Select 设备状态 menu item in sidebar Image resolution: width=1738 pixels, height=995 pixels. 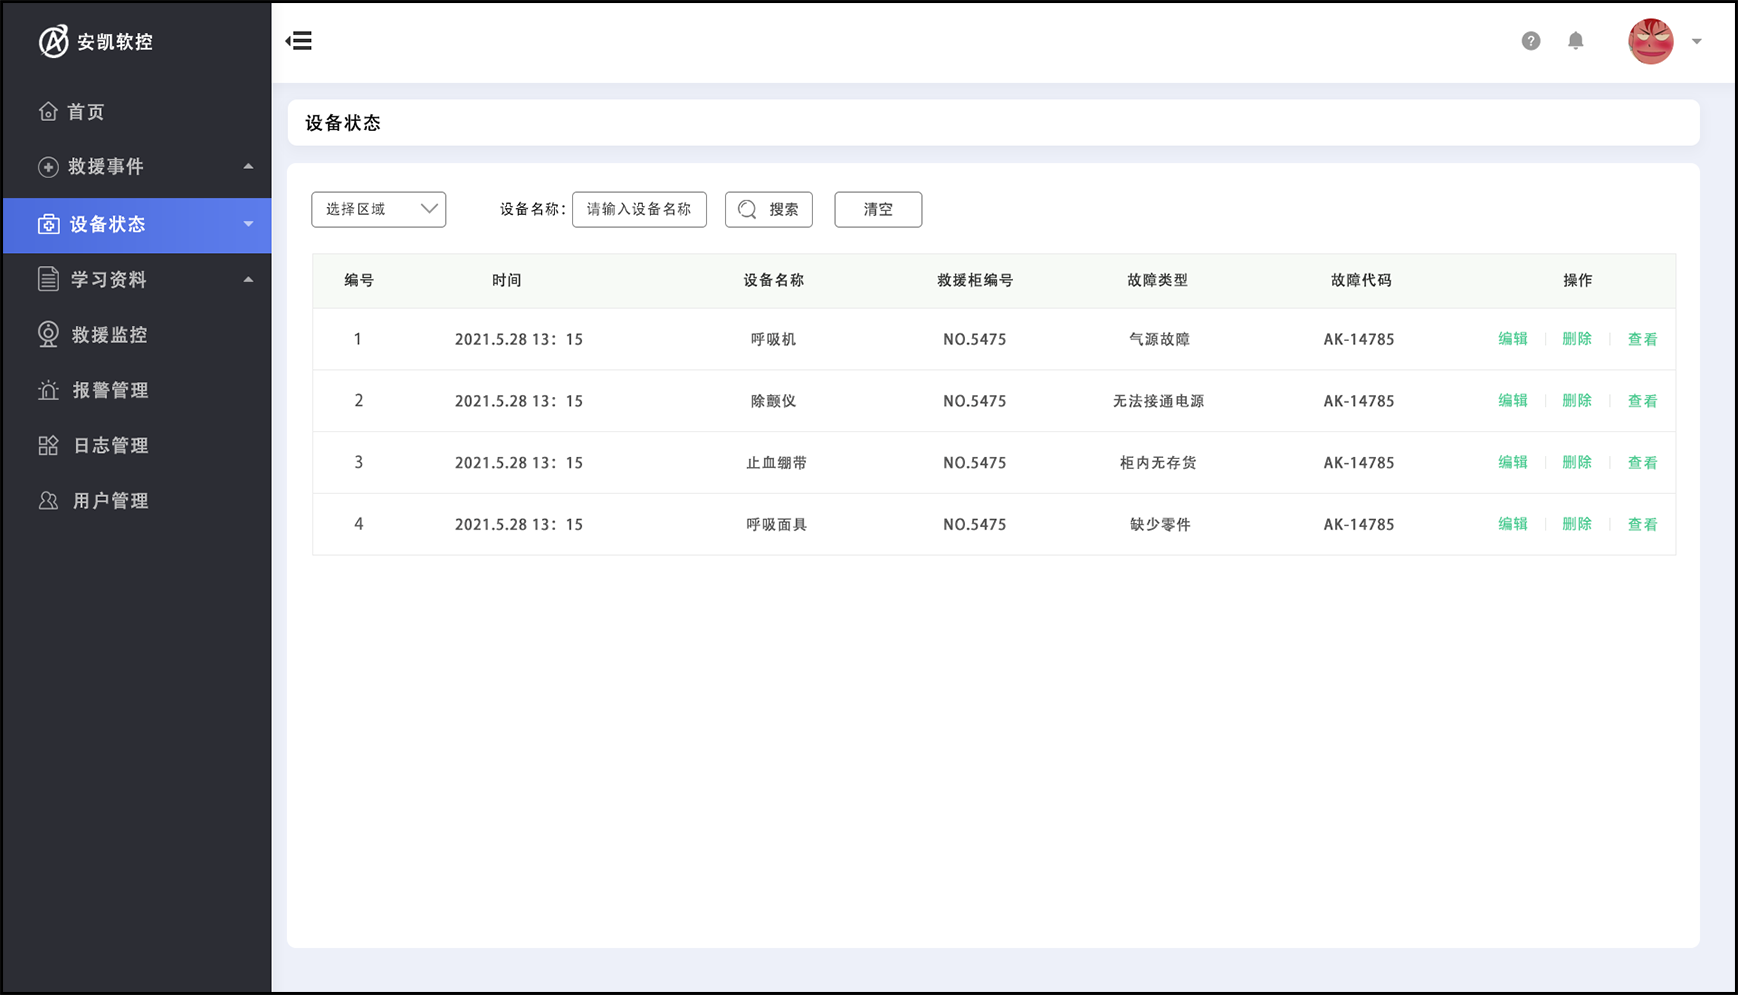point(107,224)
